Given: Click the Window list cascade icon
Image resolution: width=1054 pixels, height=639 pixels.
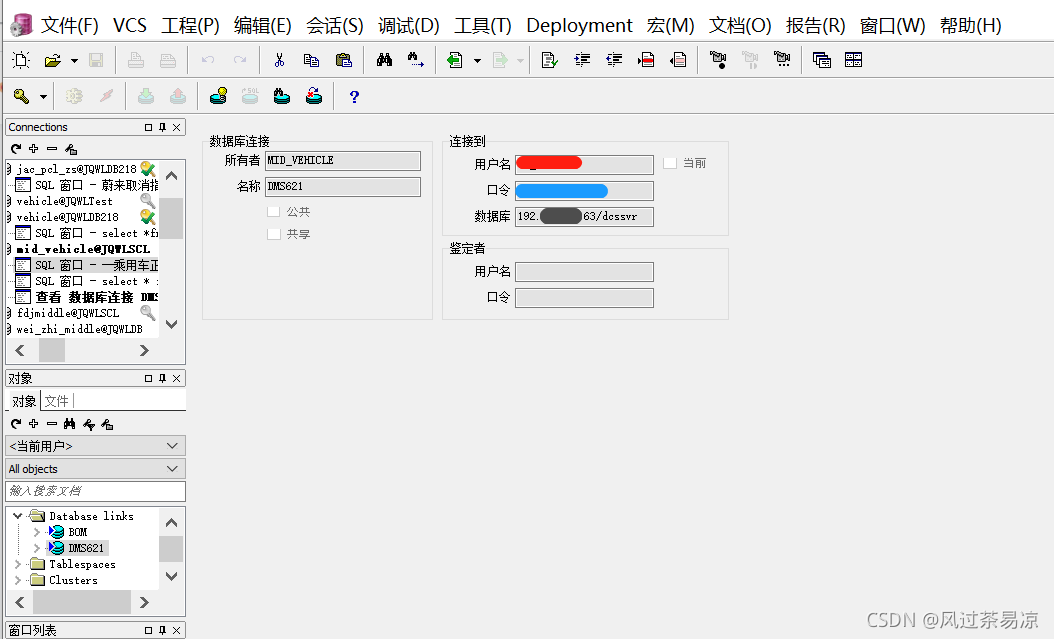Looking at the screenshot, I should (x=821, y=60).
